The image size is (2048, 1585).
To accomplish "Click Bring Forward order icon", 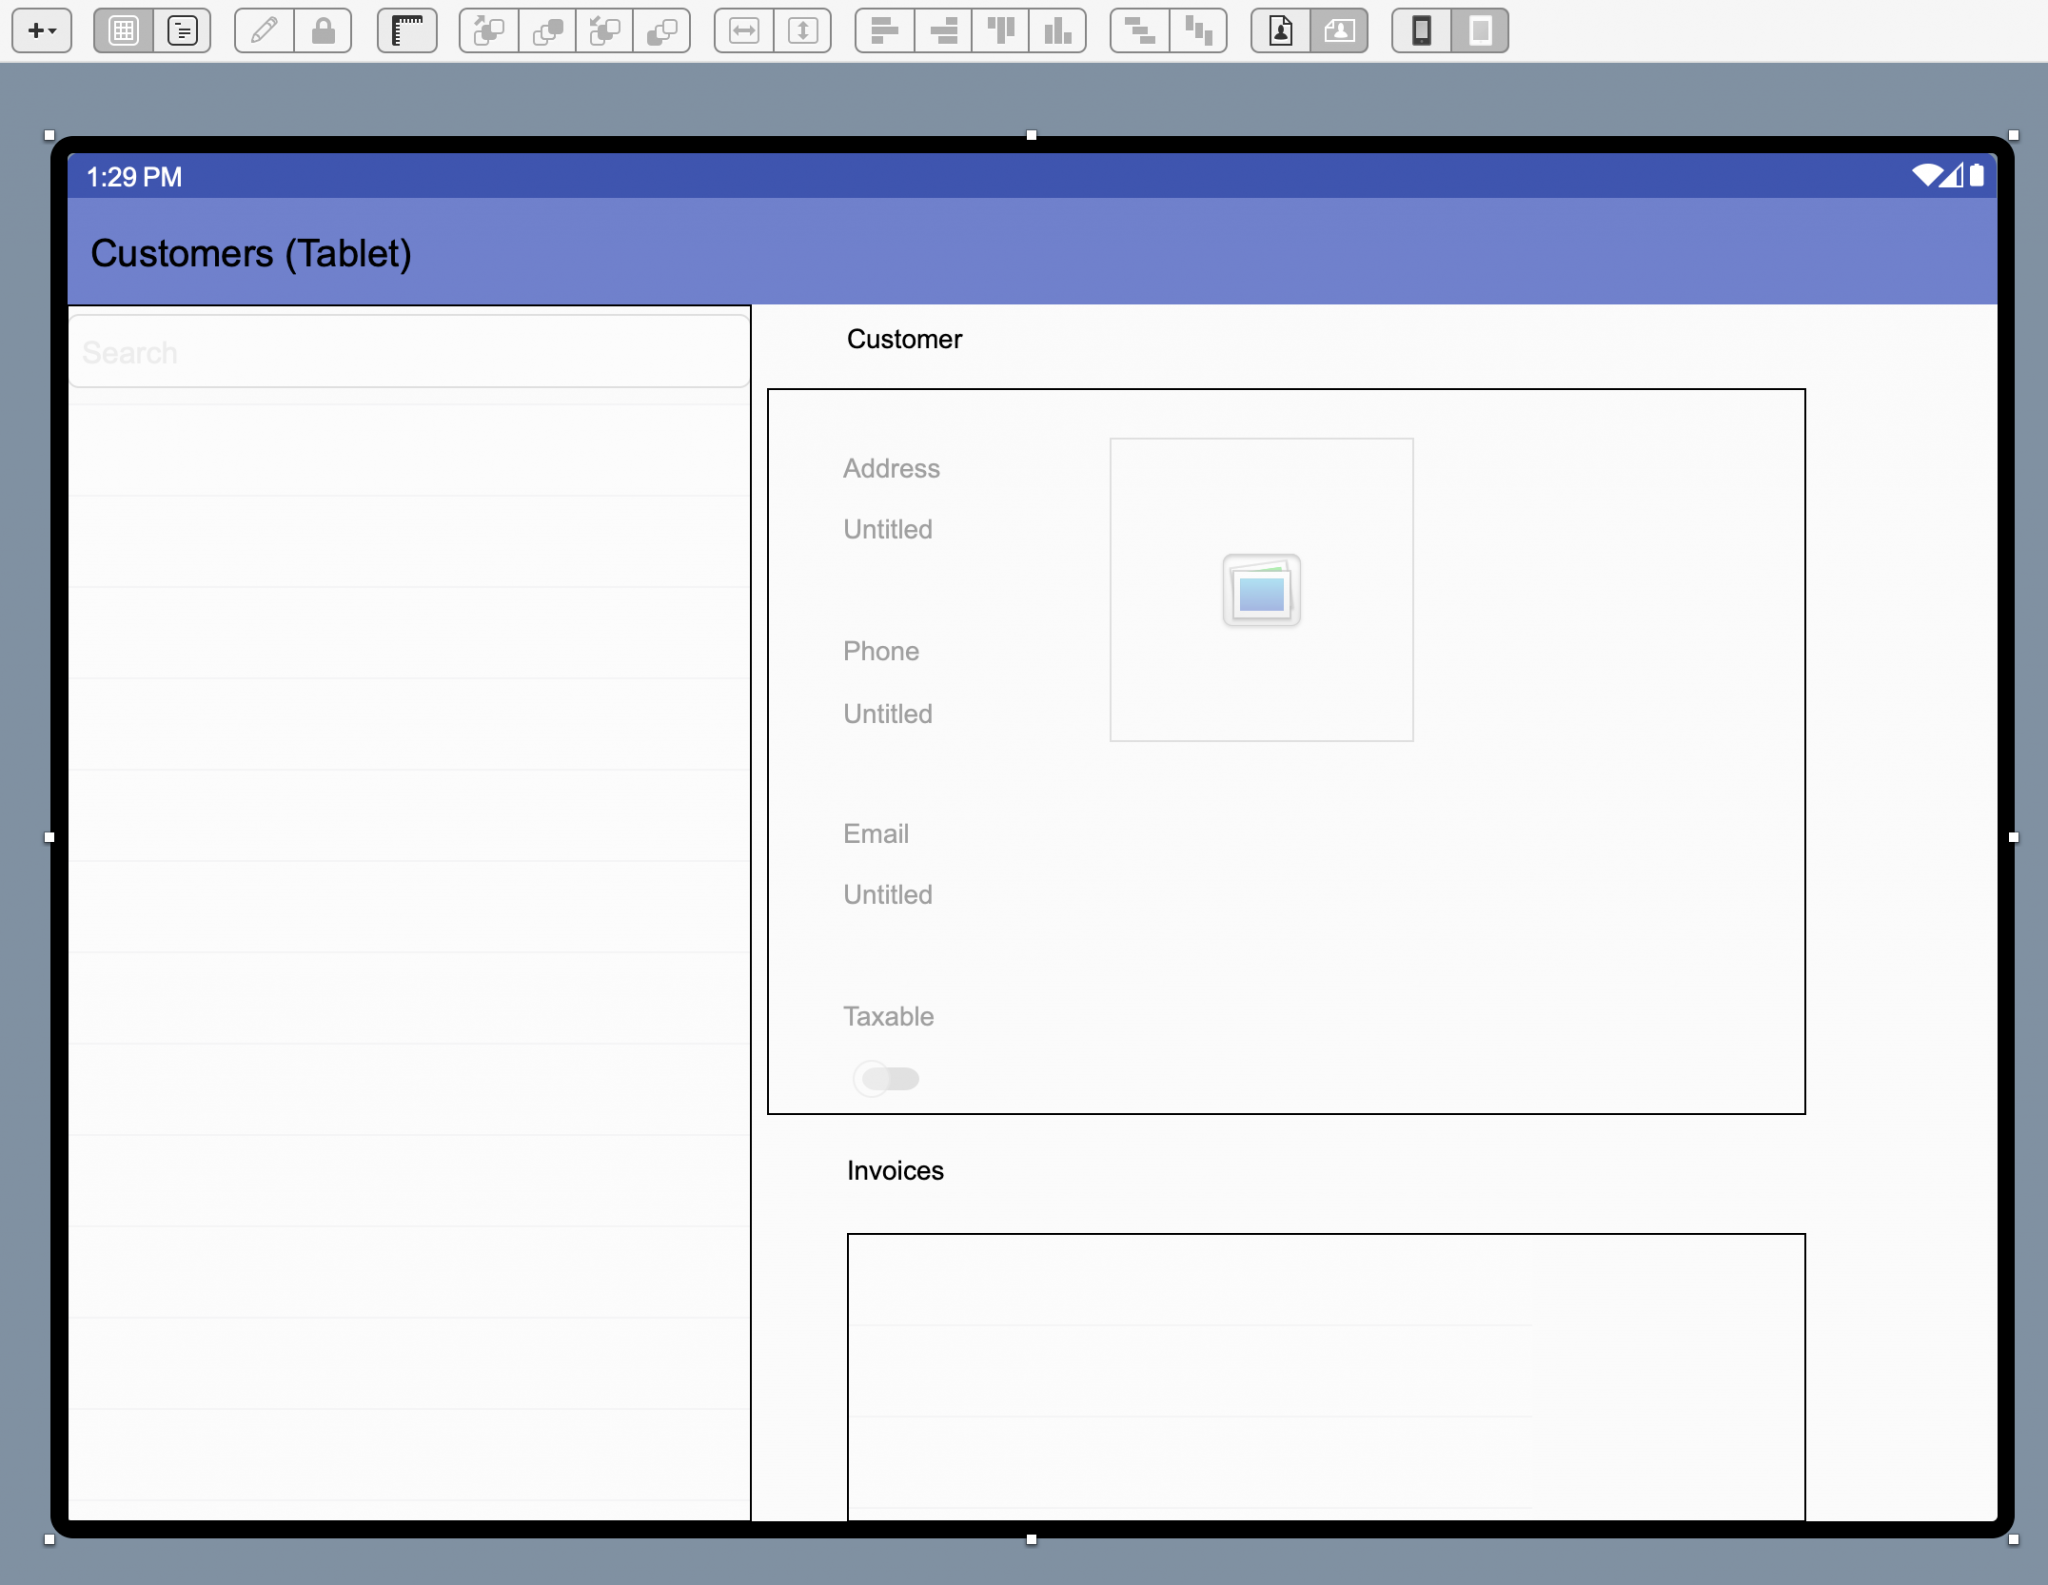I will coord(547,31).
